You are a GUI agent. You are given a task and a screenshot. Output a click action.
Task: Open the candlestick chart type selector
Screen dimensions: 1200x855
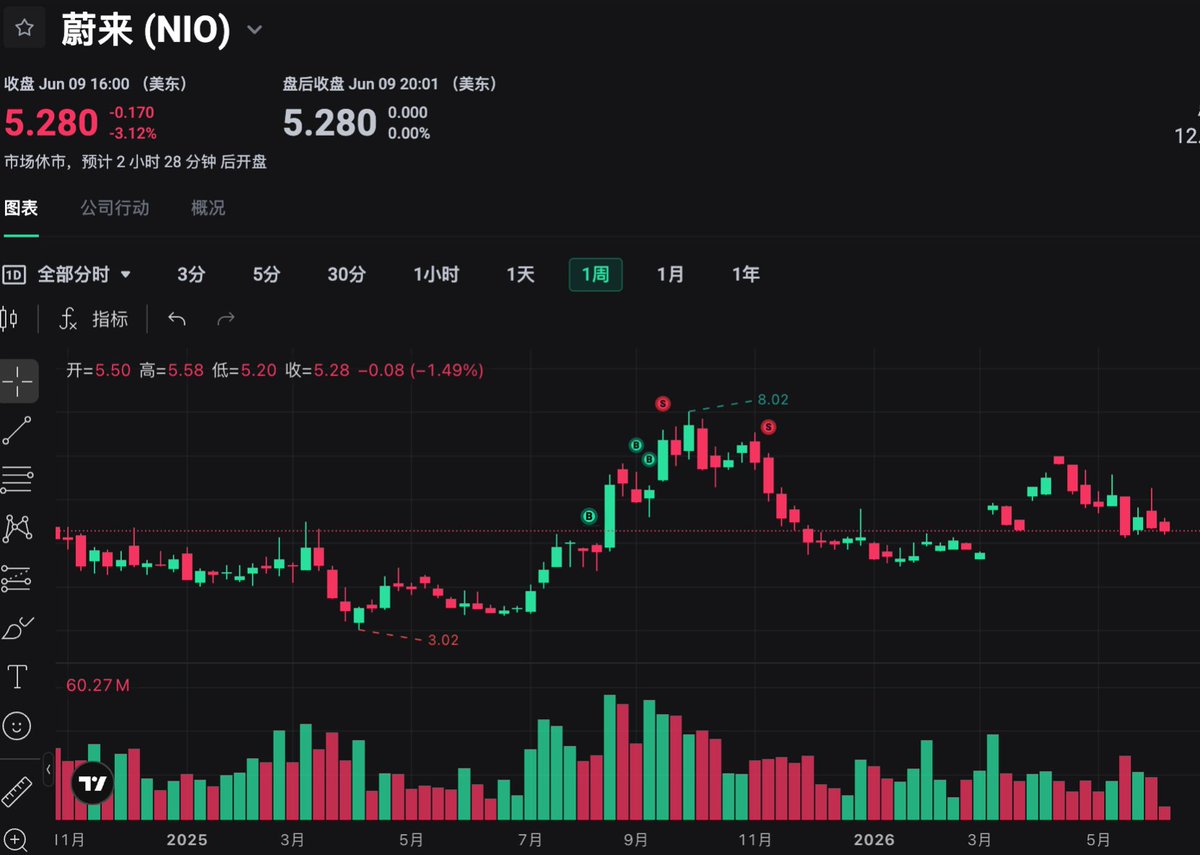(10, 319)
